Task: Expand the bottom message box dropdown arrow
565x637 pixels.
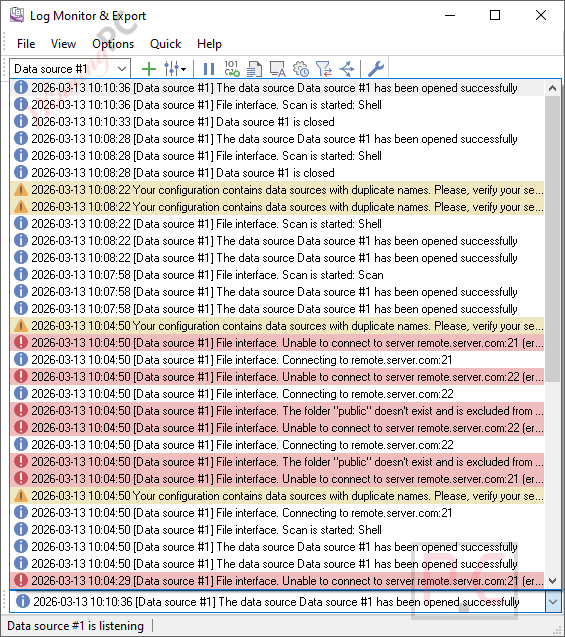Action: [x=553, y=602]
